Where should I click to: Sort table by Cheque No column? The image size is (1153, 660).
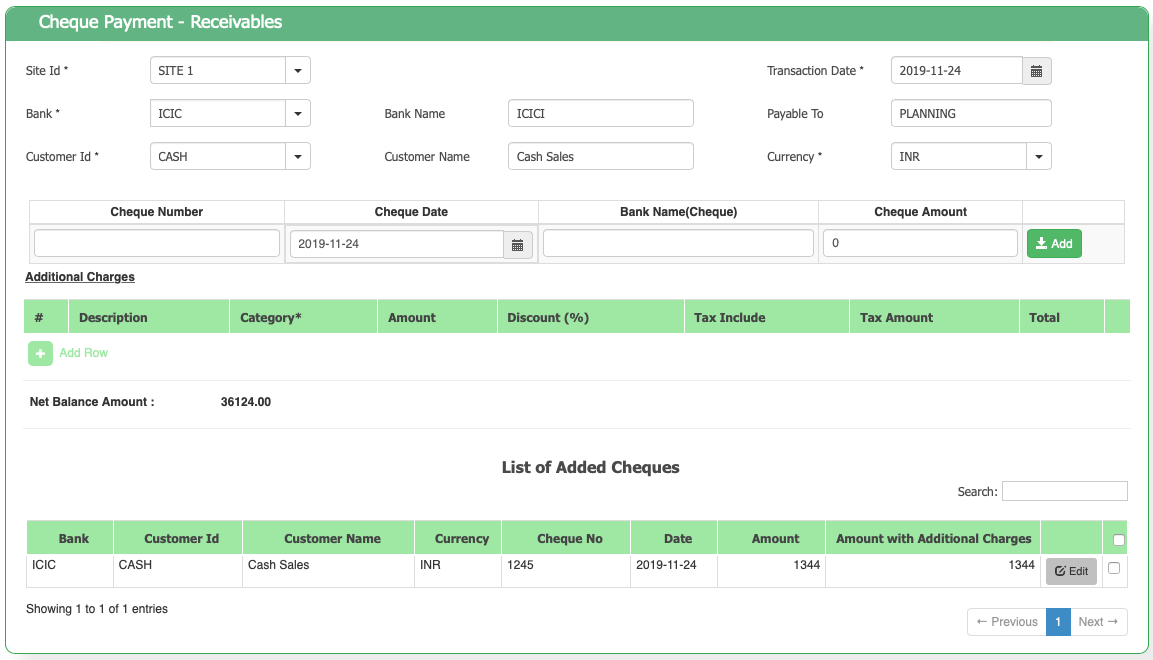click(569, 538)
